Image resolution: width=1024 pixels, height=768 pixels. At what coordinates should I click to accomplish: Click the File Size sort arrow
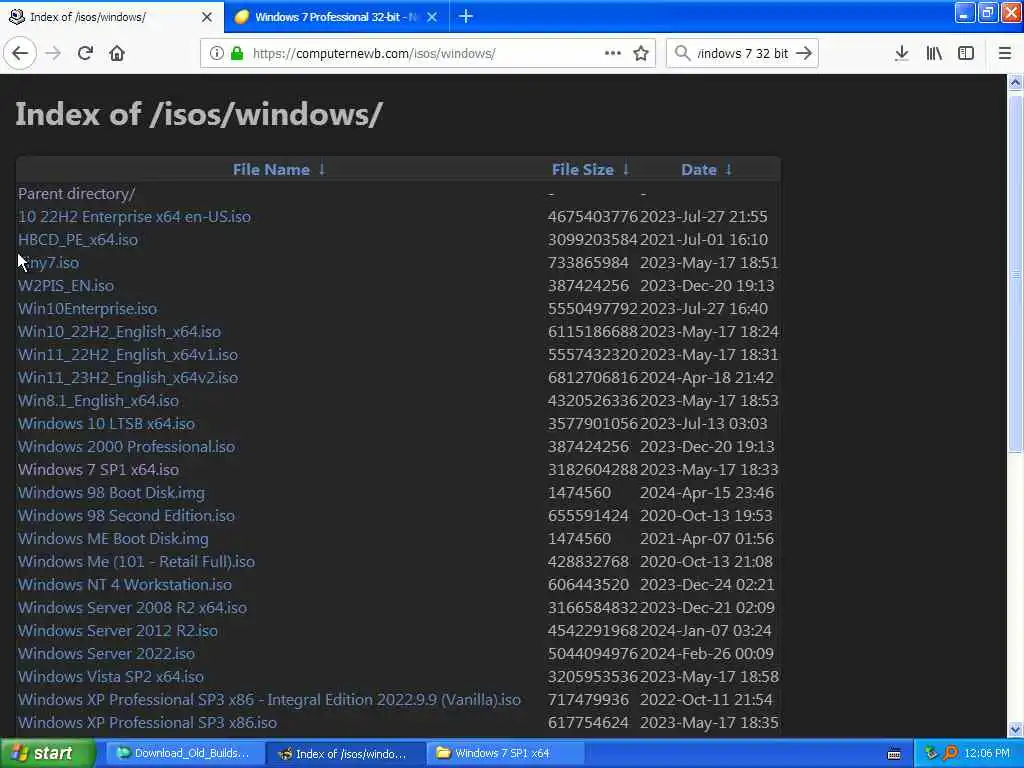pos(626,169)
